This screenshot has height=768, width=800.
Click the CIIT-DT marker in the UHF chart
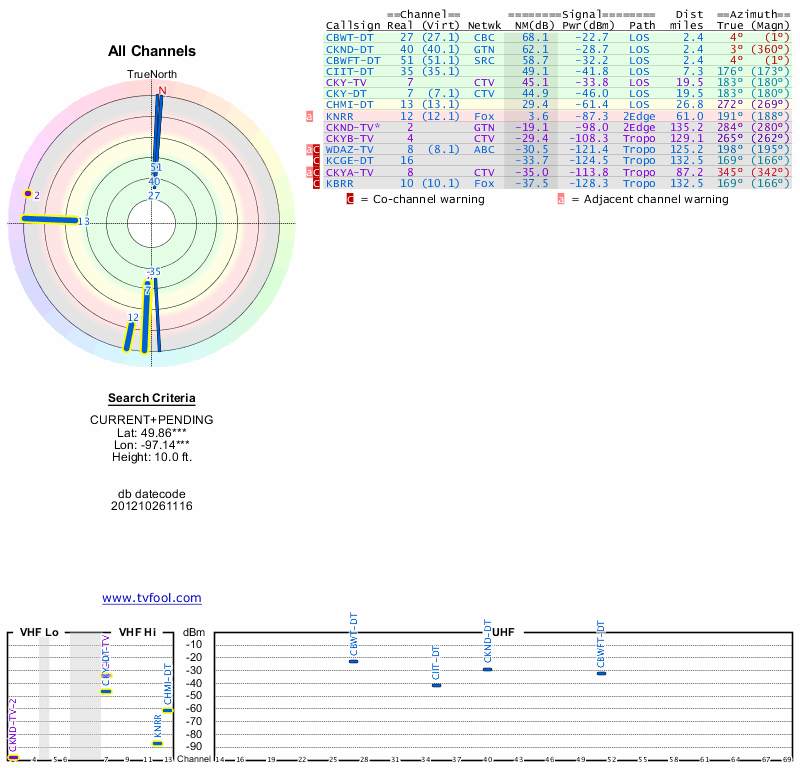tap(436, 685)
